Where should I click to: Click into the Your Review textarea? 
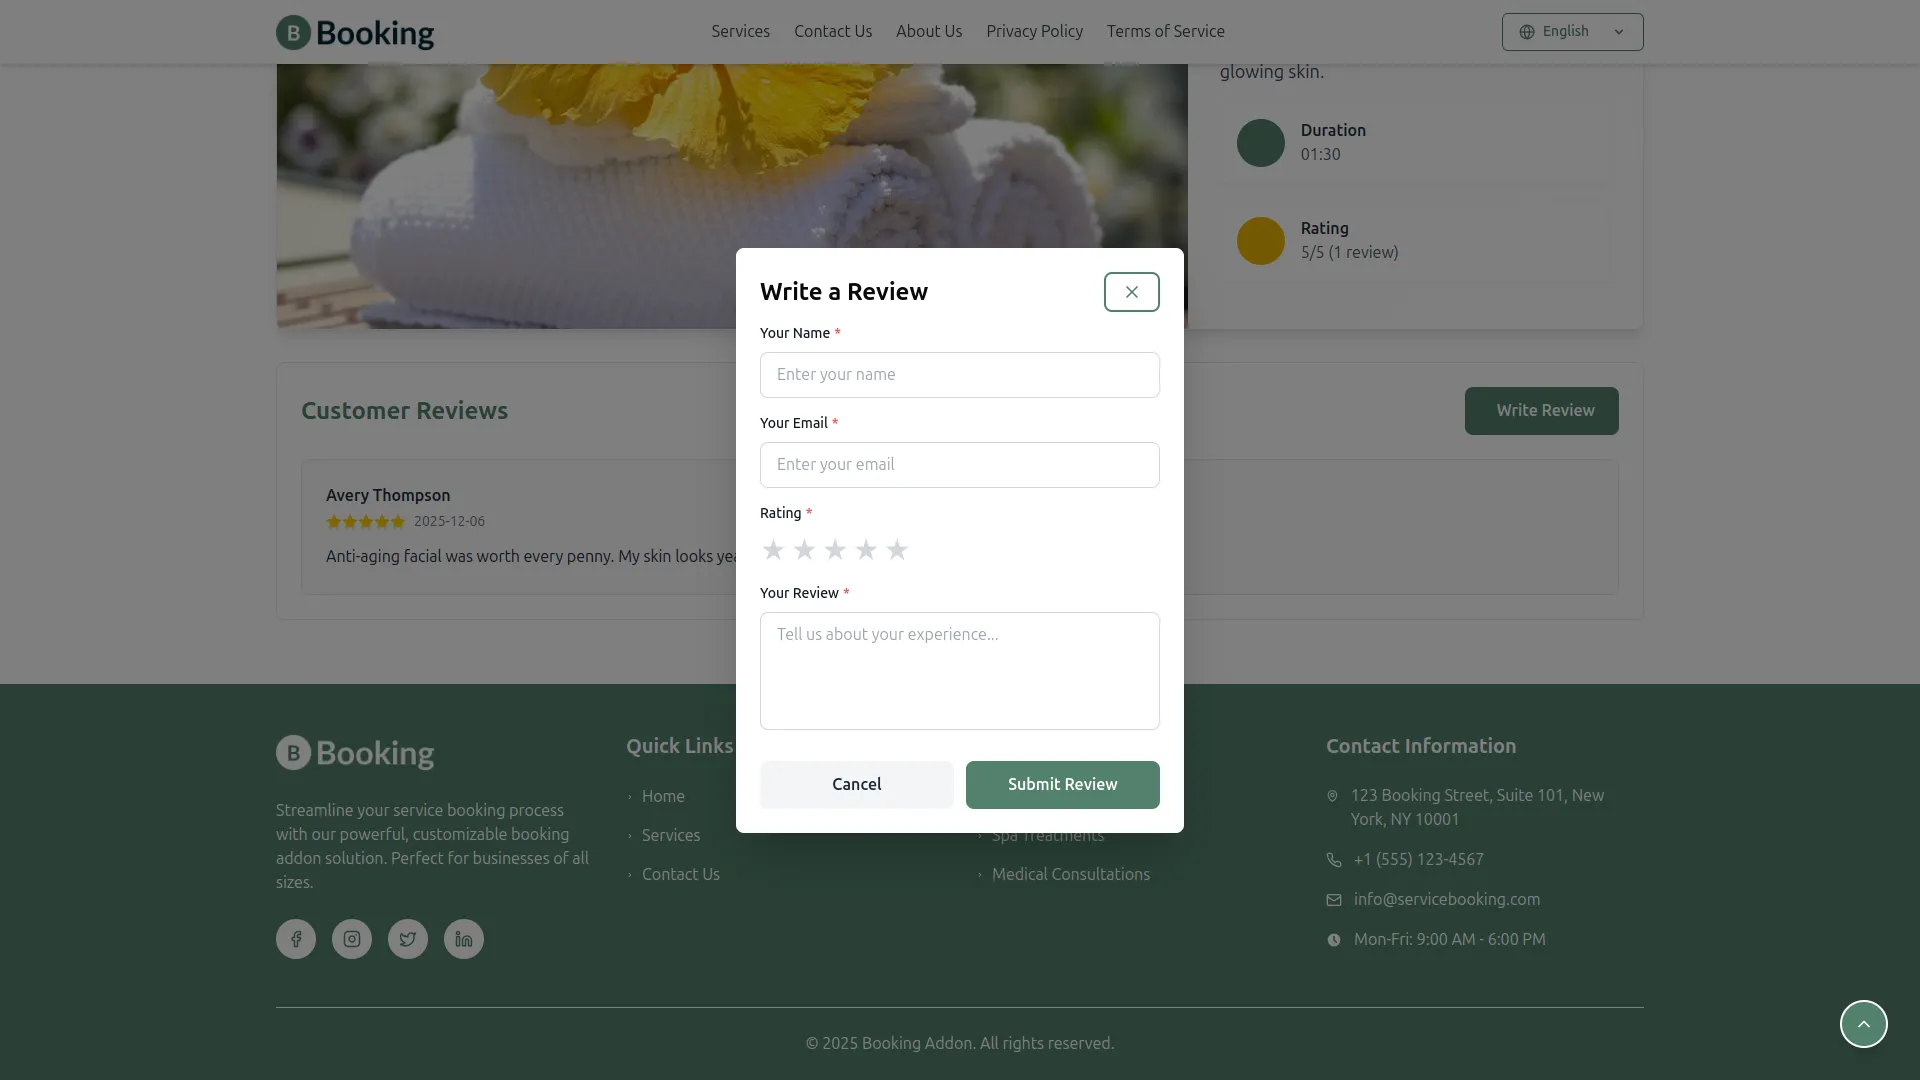(959, 671)
